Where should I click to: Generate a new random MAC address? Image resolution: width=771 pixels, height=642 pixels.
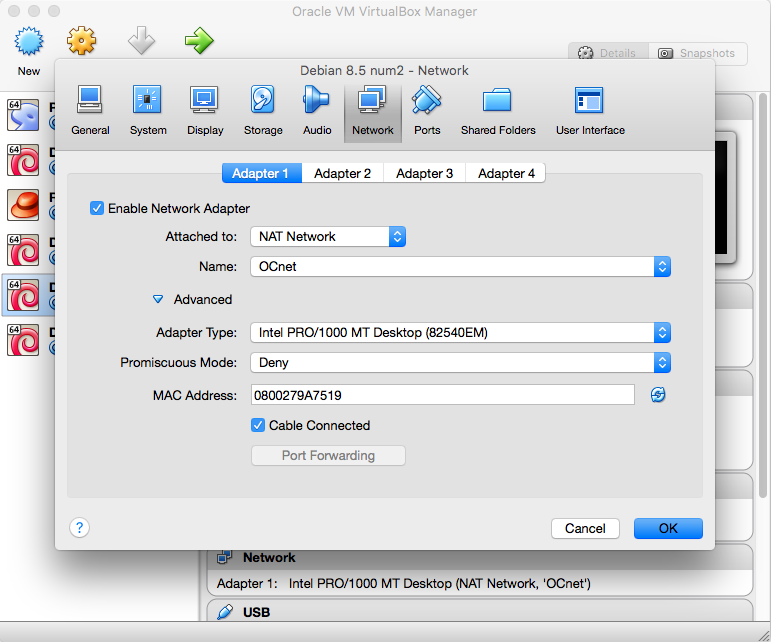click(x=658, y=395)
